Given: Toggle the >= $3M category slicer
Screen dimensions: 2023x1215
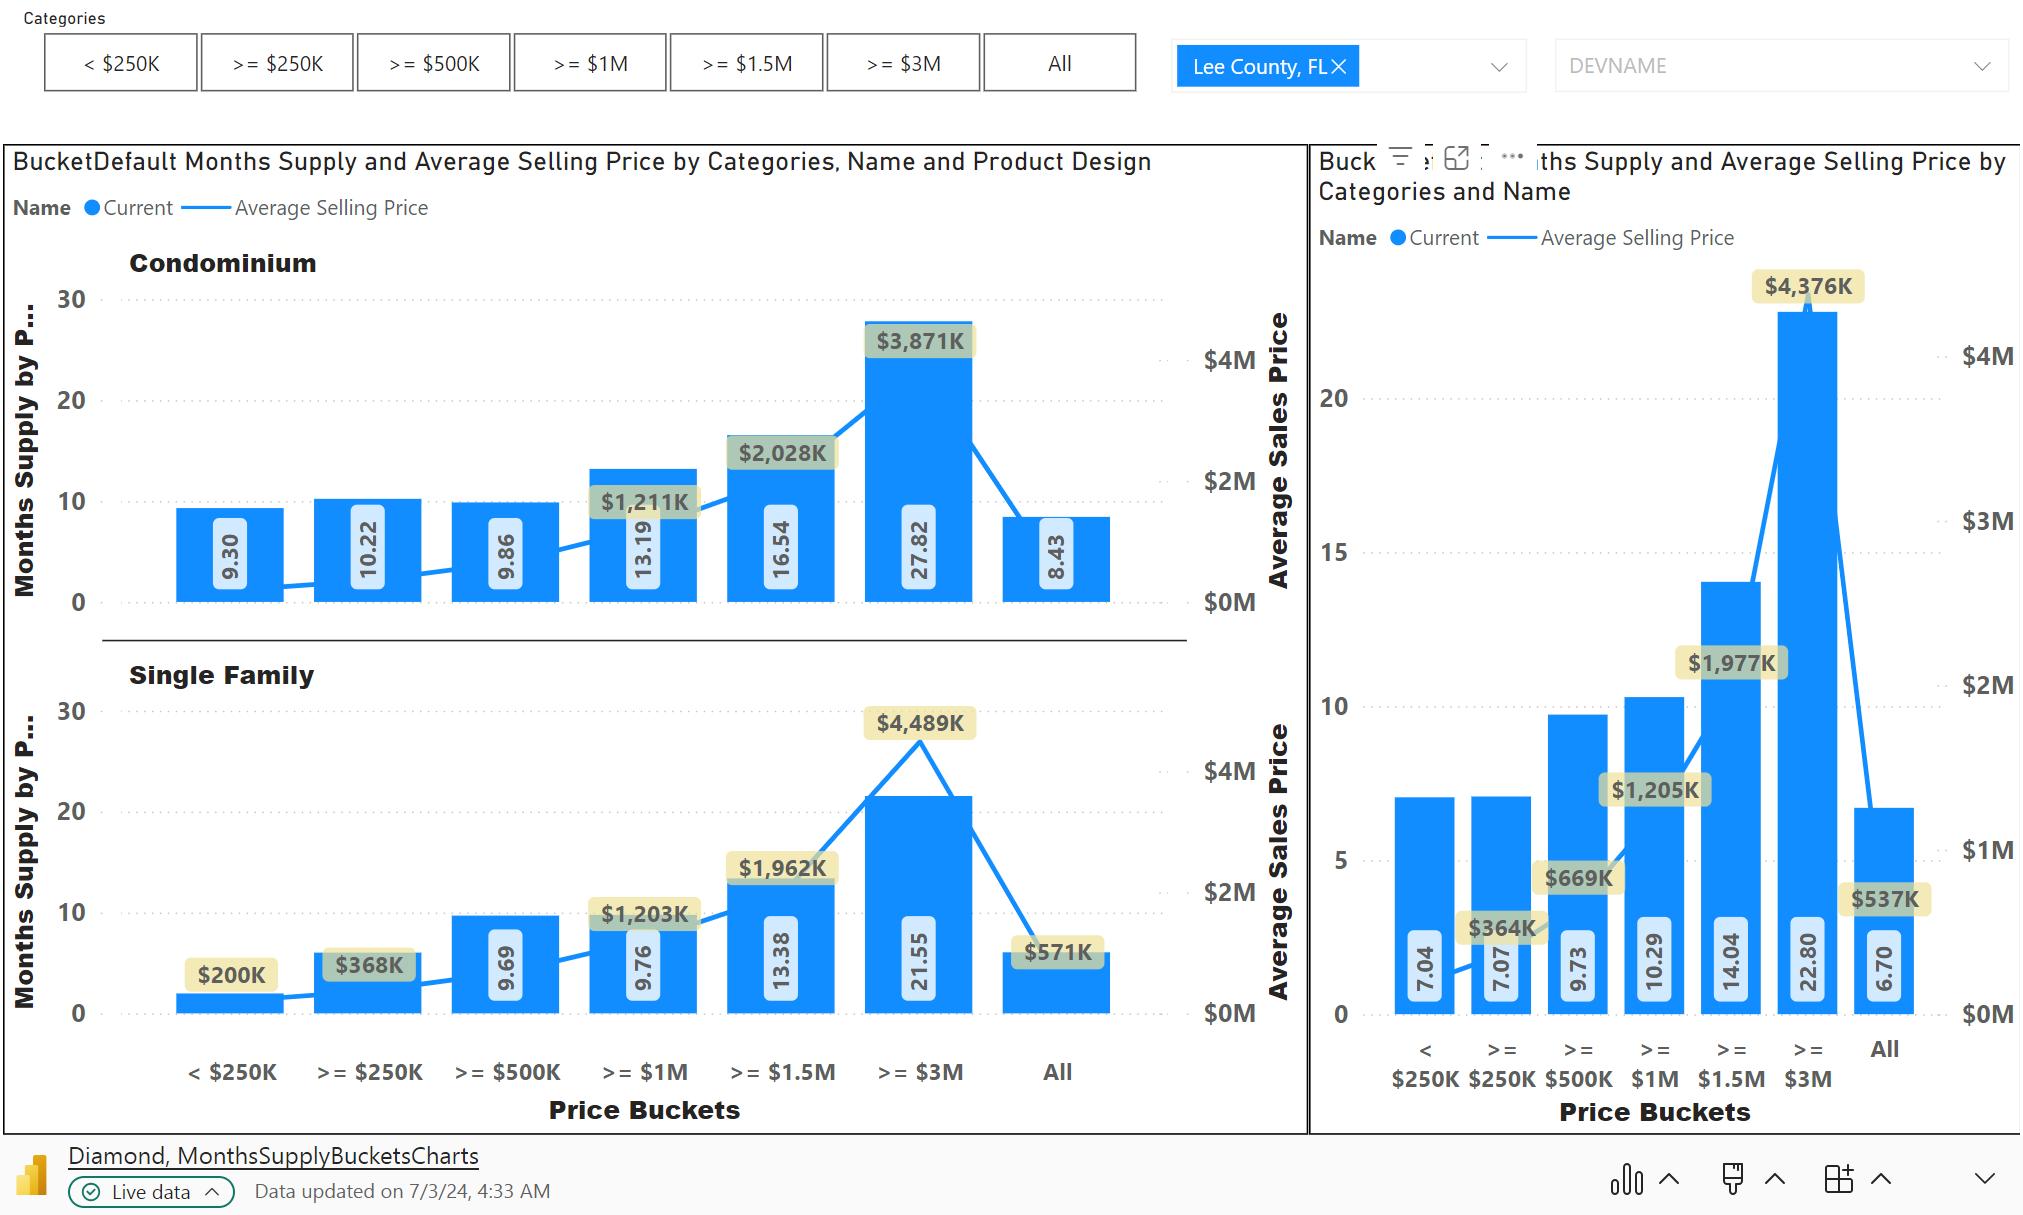Looking at the screenshot, I should (x=903, y=63).
